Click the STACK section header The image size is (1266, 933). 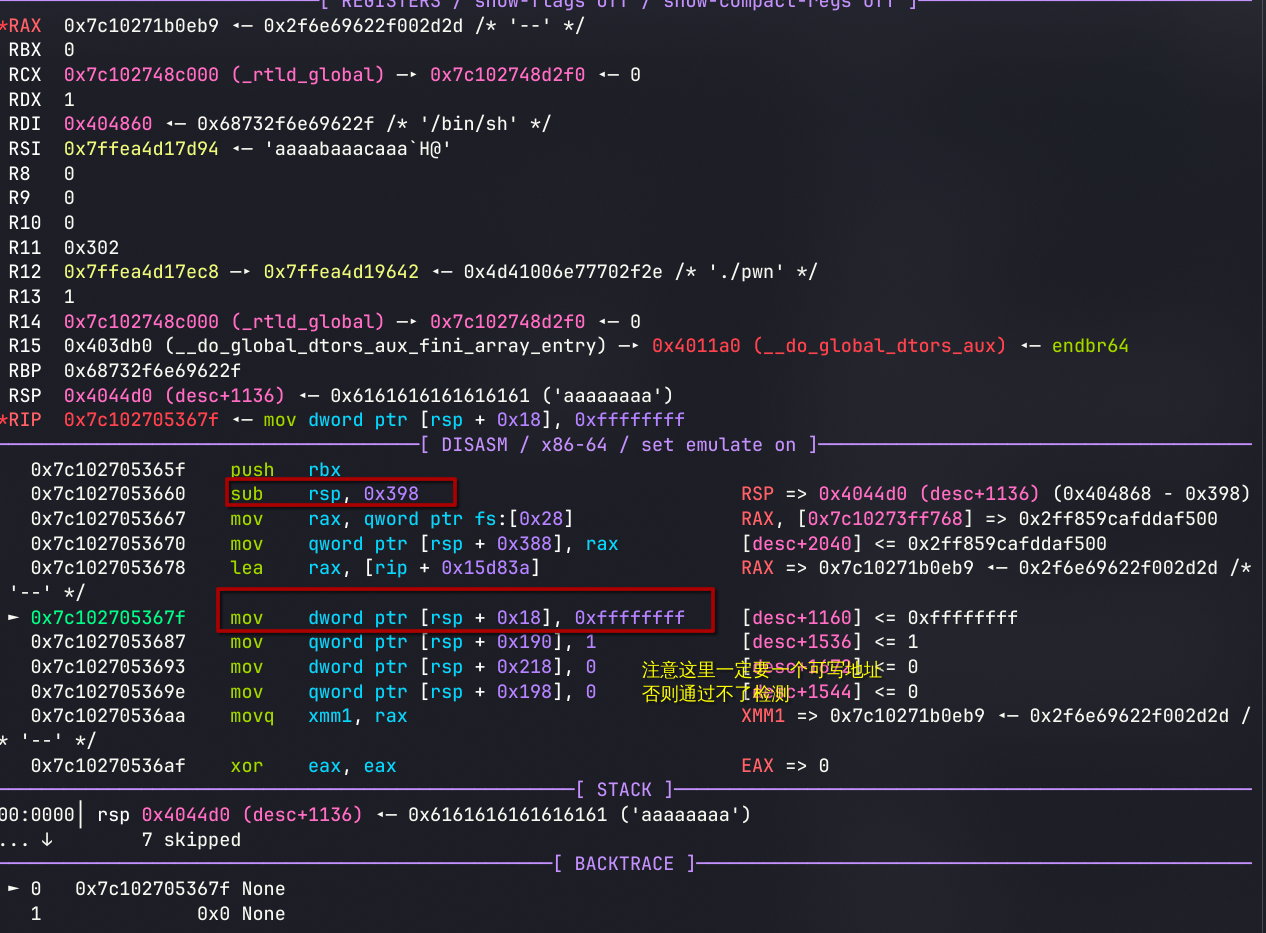click(625, 790)
